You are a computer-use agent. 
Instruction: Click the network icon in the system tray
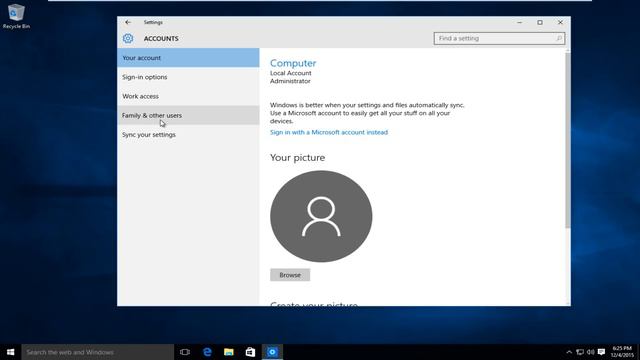(580, 352)
